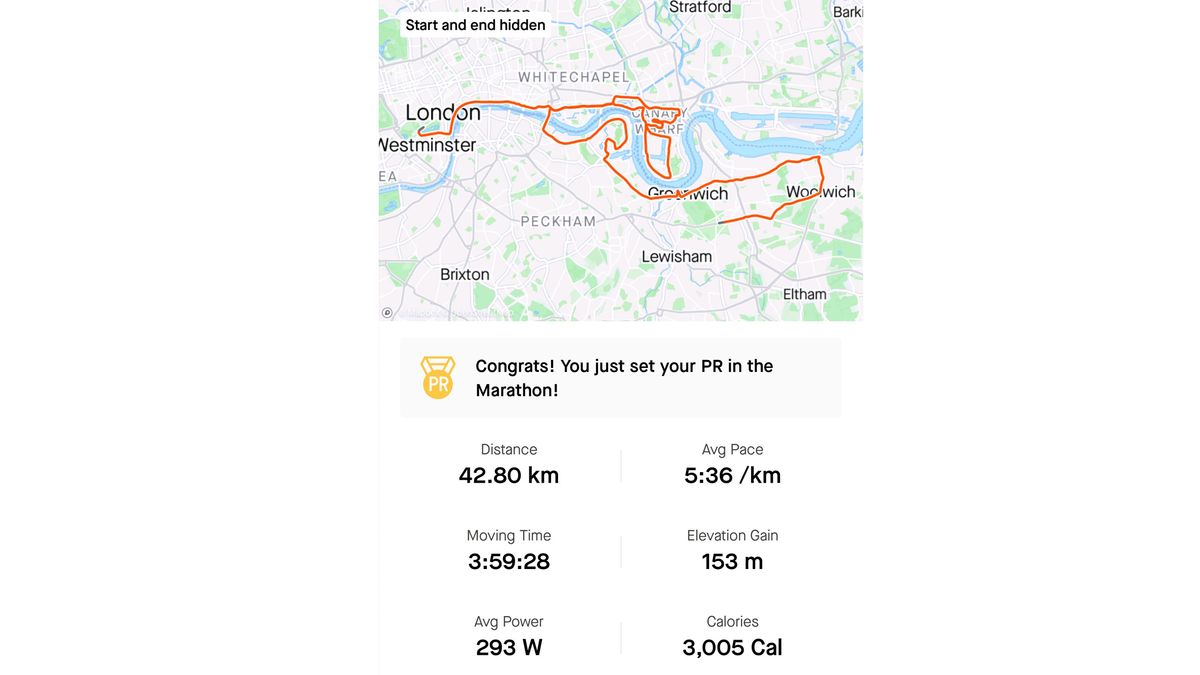The height and width of the screenshot is (675, 1200).
Task: Open the Congrats PR notification message
Action: click(624, 377)
